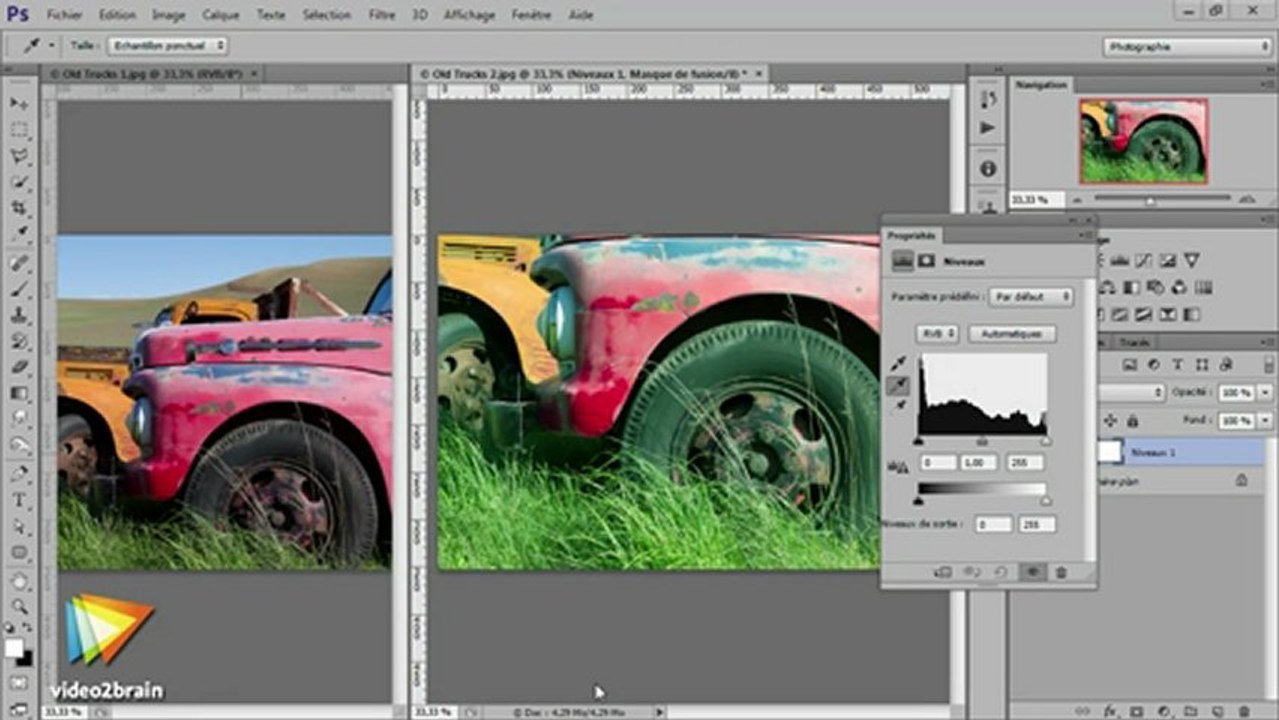Screen dimensions: 1279x720
Task: Select the Pen tool
Action: pyautogui.click(x=19, y=474)
